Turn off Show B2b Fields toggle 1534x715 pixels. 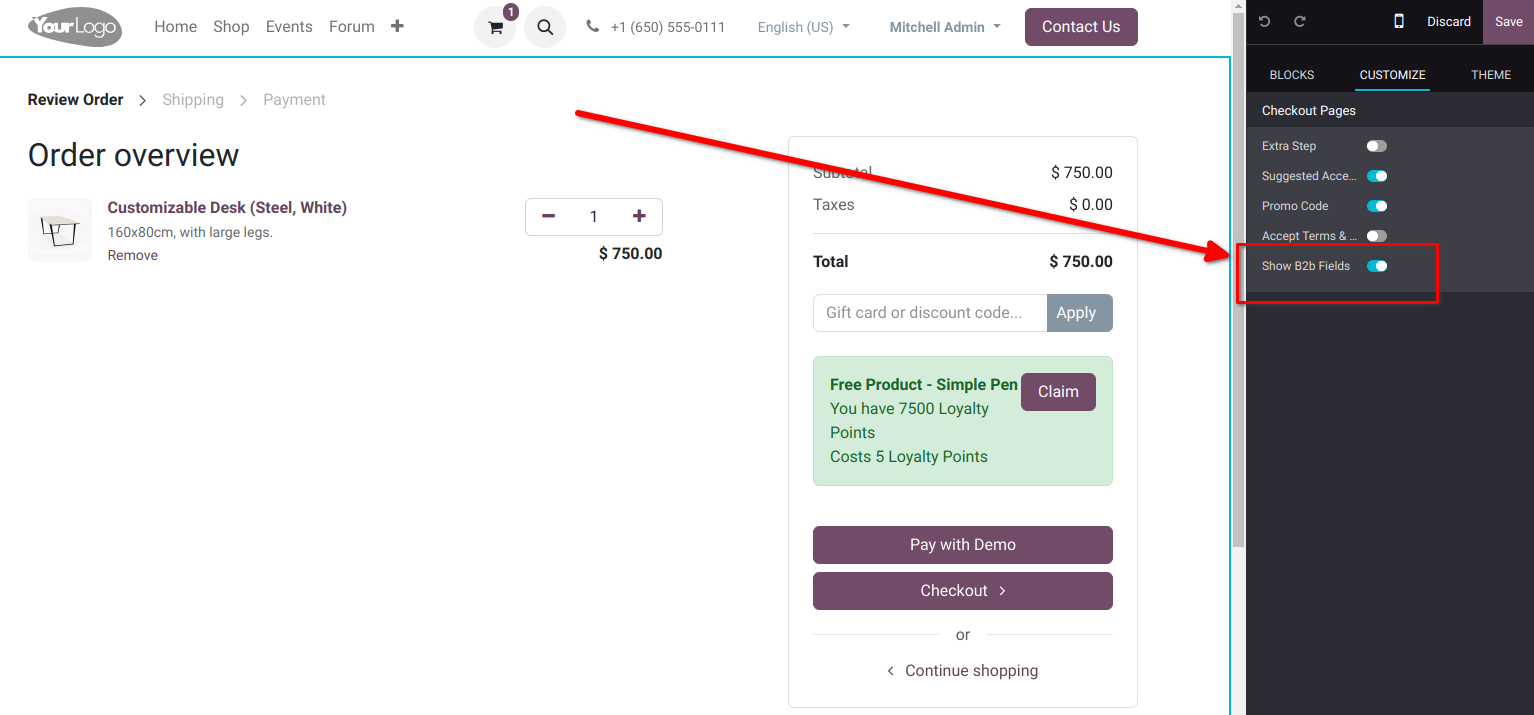tap(1377, 266)
